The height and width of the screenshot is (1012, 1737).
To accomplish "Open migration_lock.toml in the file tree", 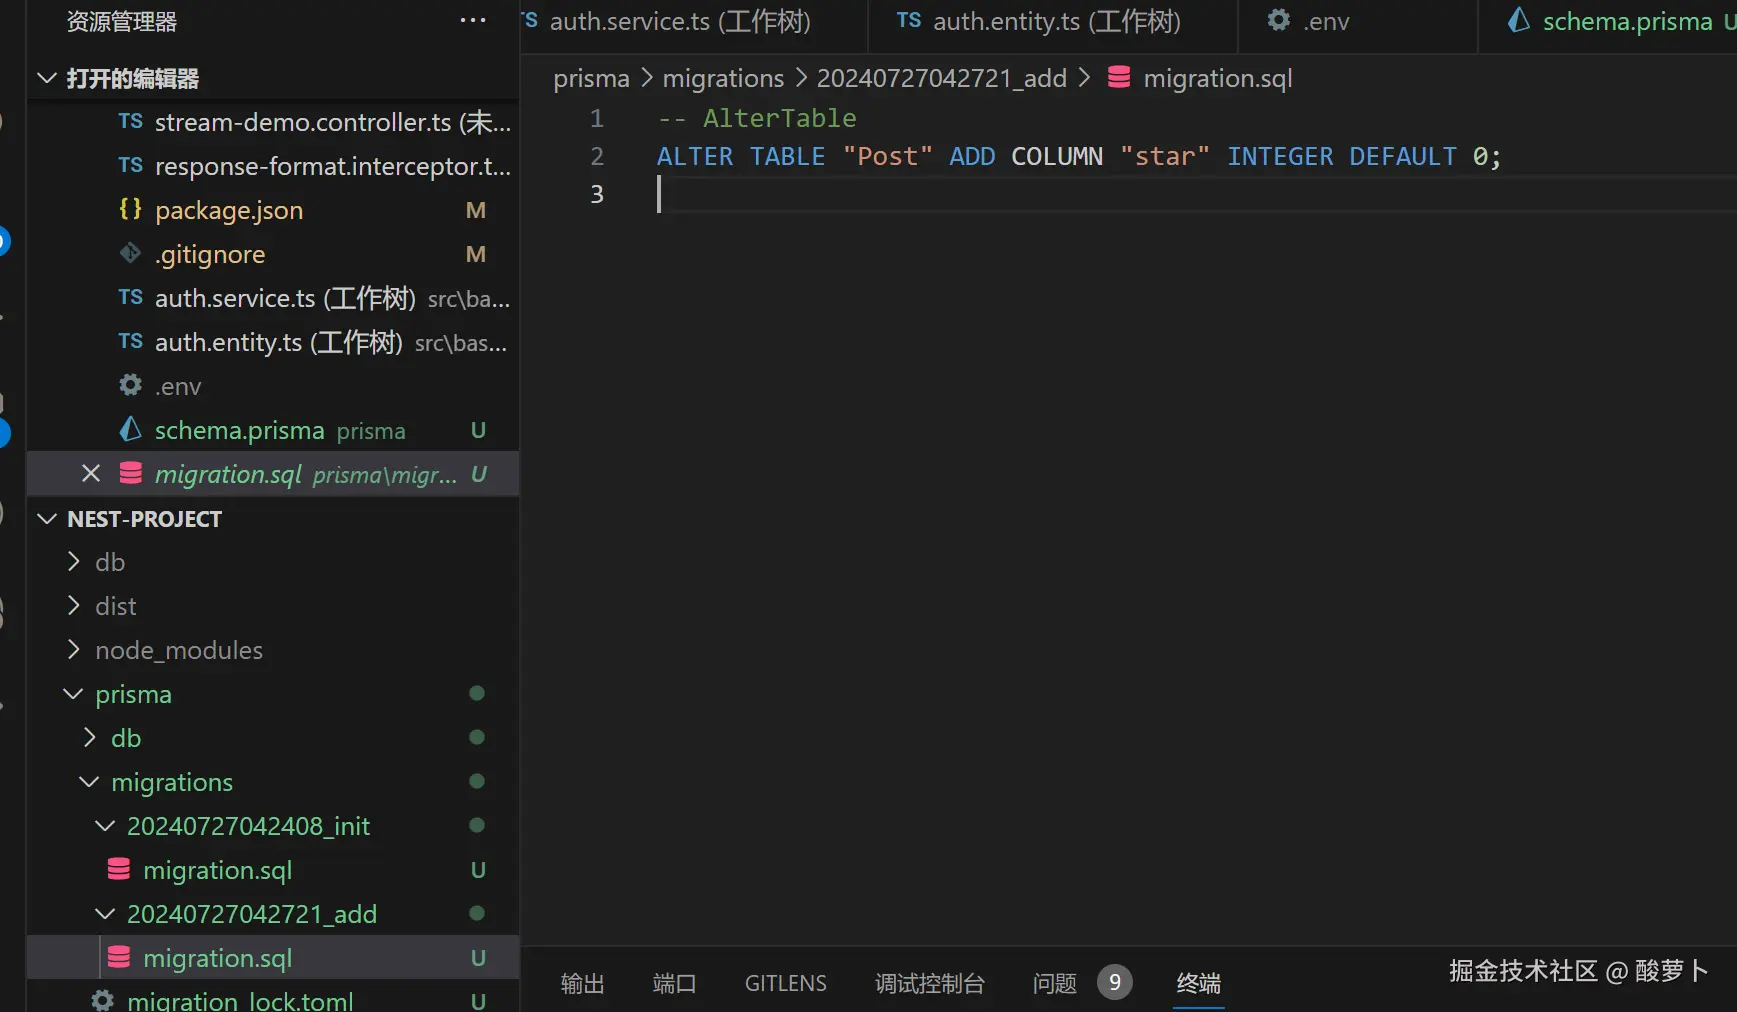I will [273, 1000].
